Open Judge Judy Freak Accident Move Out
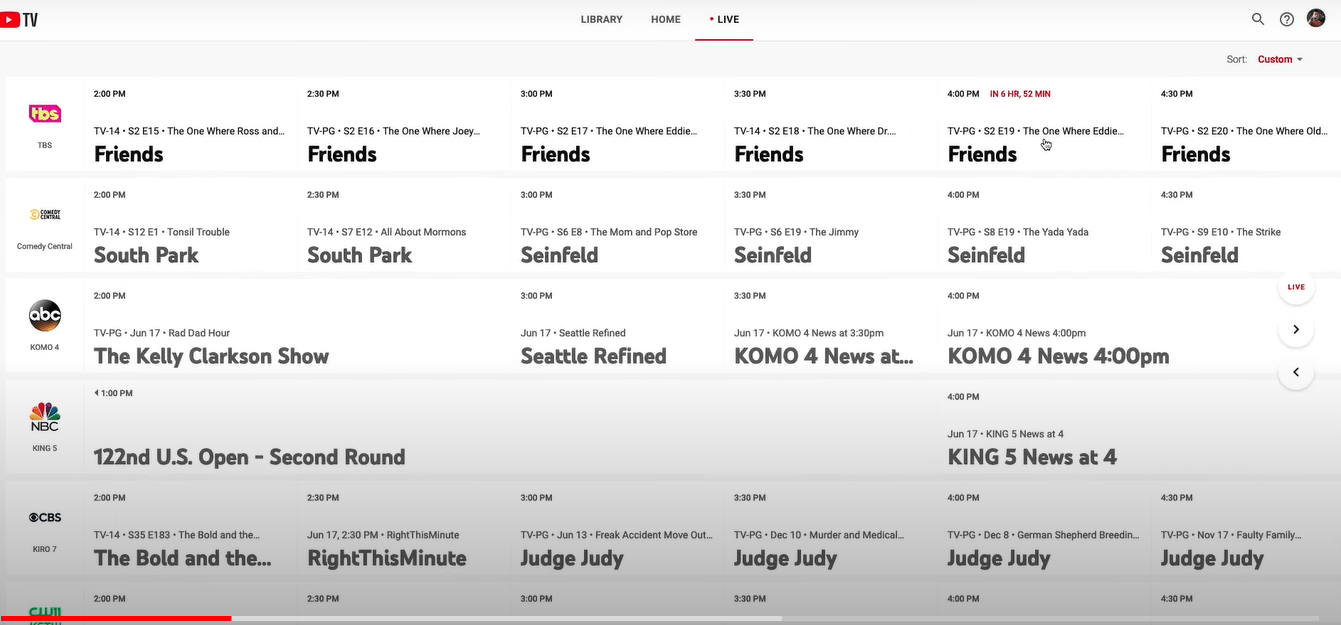Image resolution: width=1341 pixels, height=625 pixels. (x=618, y=528)
